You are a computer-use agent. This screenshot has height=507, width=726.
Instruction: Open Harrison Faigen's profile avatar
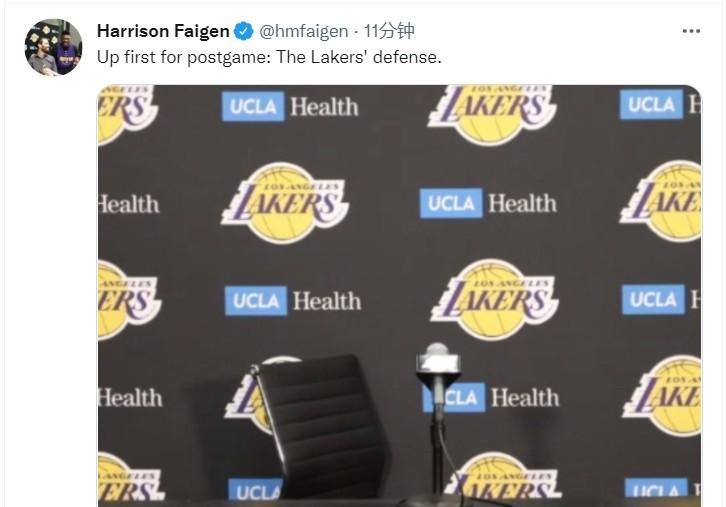click(54, 47)
